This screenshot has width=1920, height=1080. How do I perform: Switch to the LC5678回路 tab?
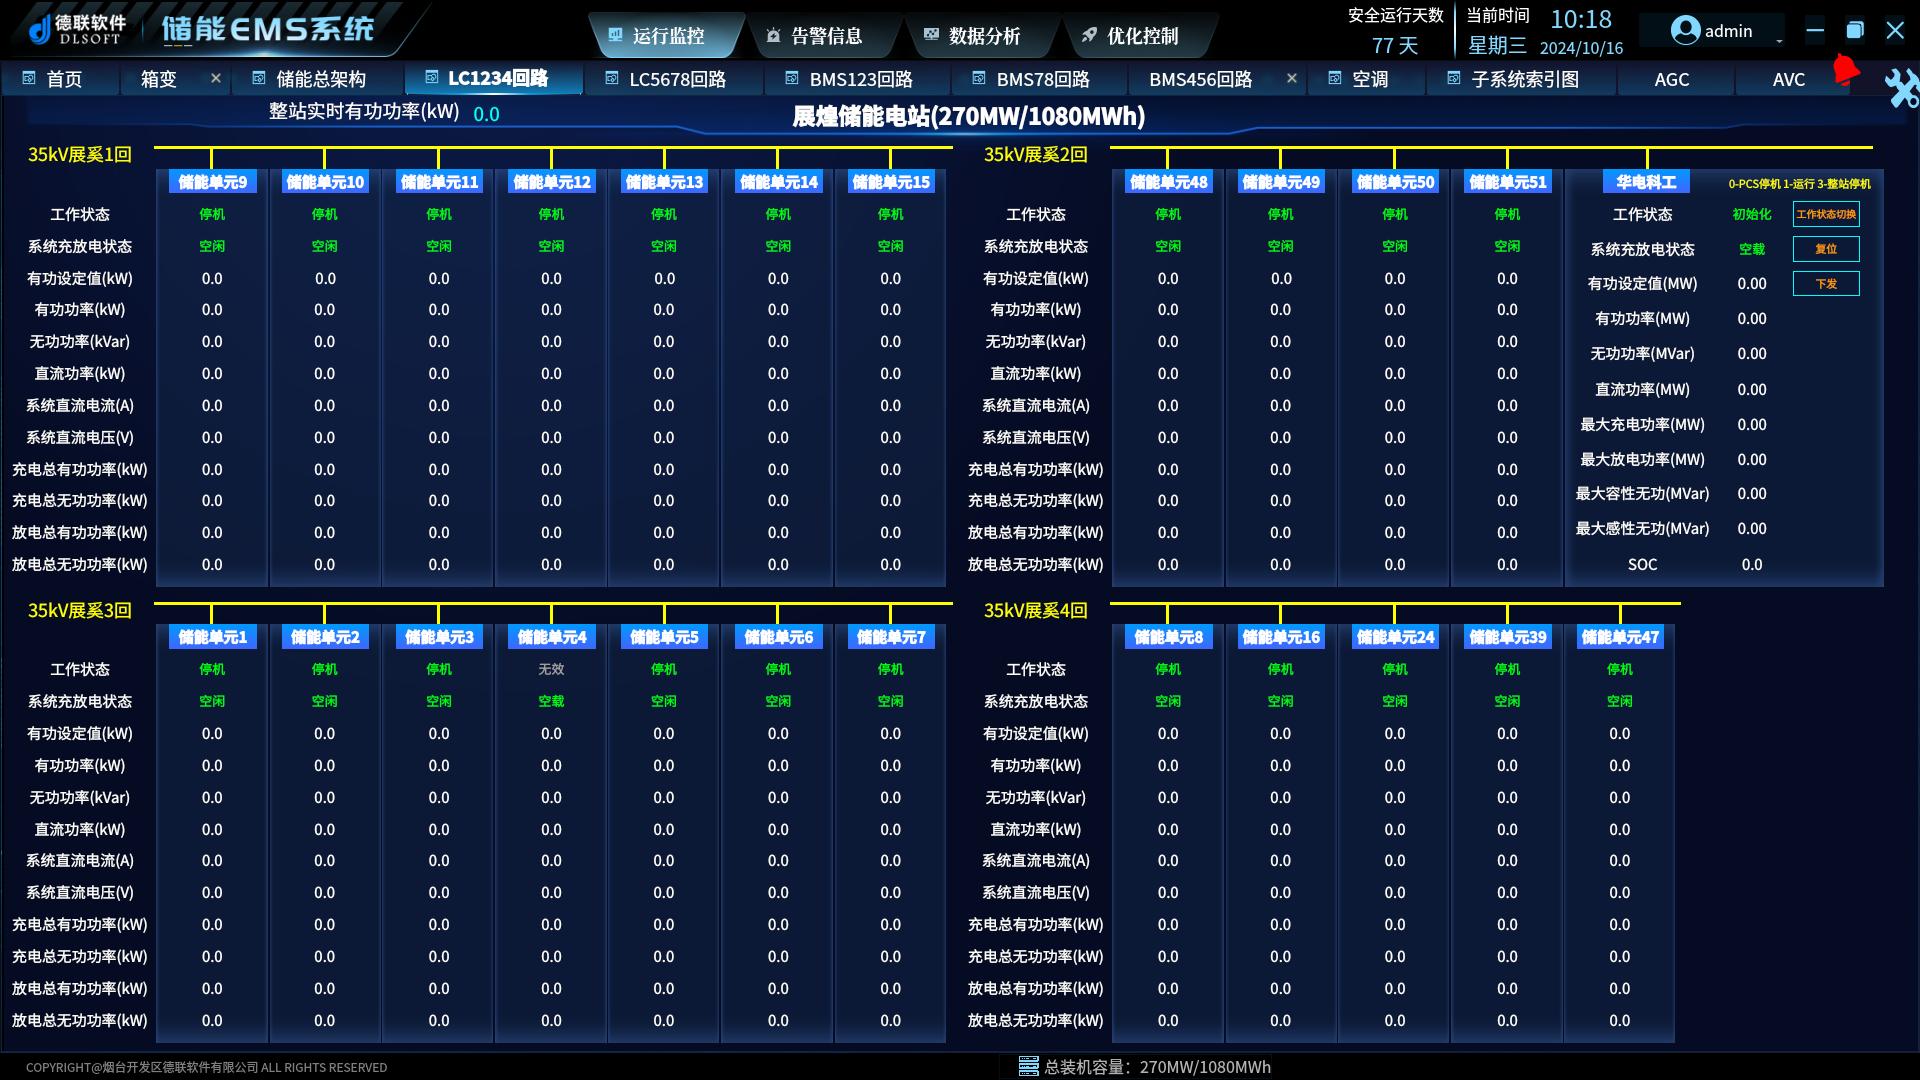point(676,79)
